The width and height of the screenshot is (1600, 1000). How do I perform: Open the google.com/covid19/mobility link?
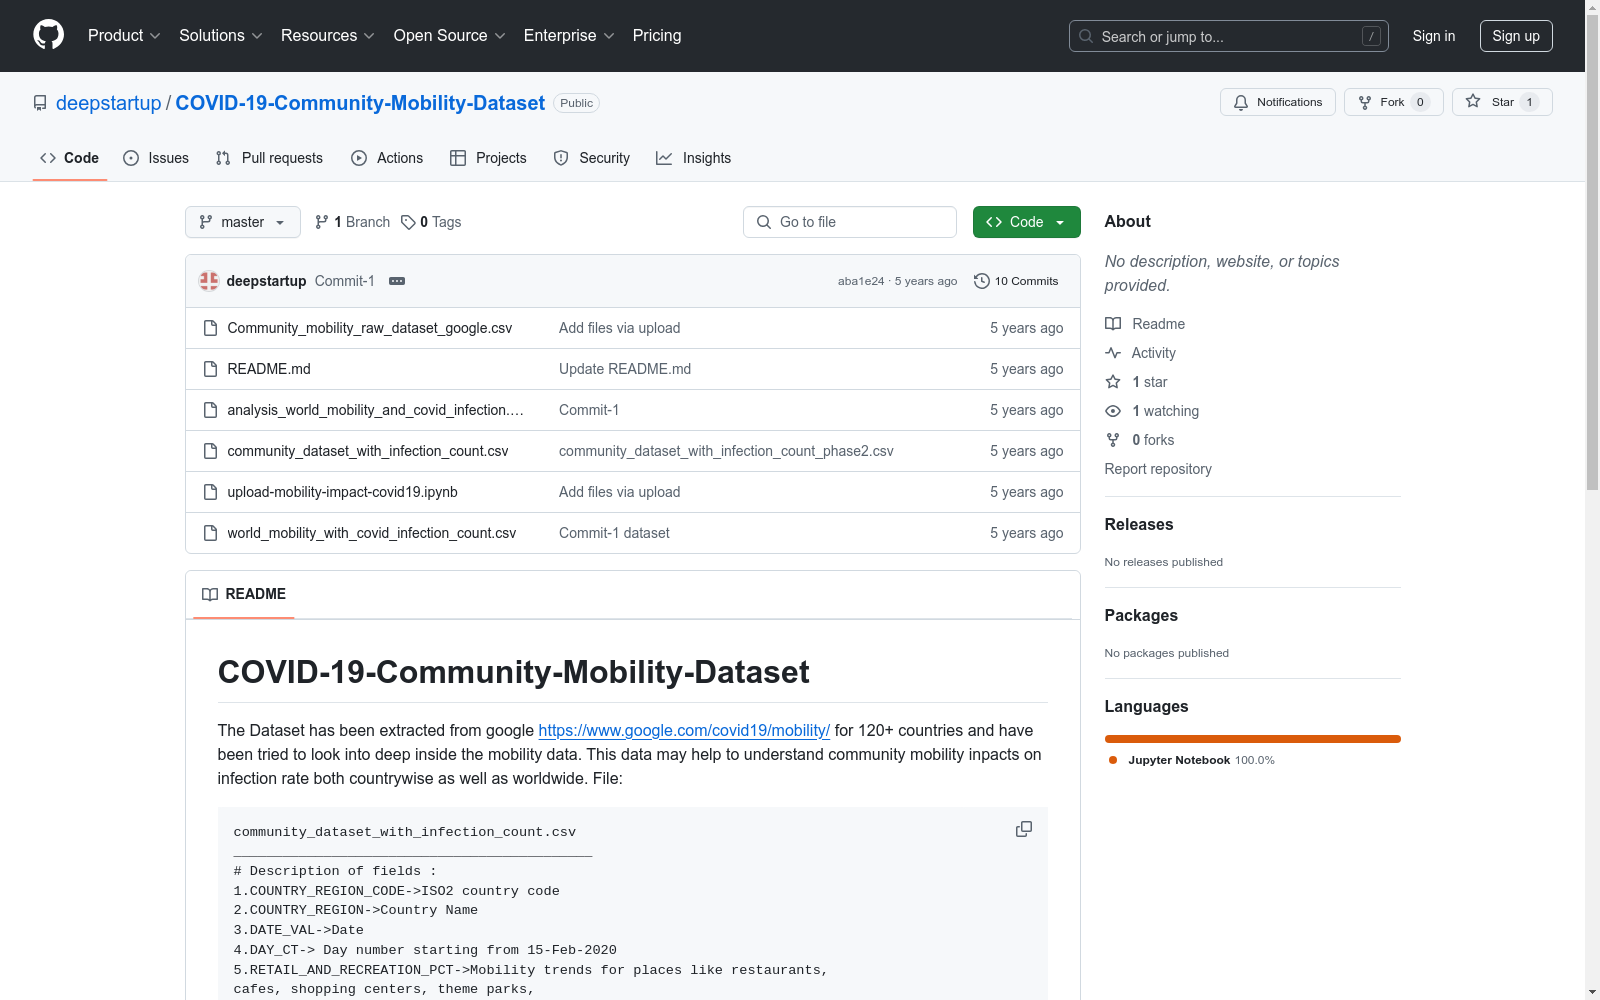pyautogui.click(x=684, y=730)
